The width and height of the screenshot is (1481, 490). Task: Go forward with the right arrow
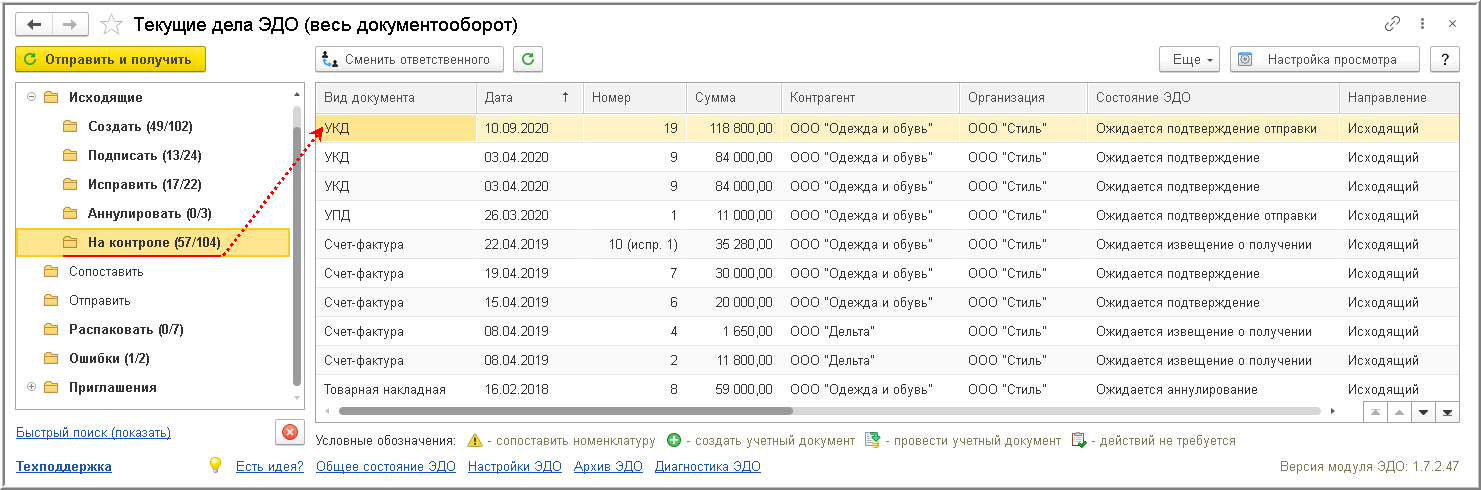[x=69, y=24]
